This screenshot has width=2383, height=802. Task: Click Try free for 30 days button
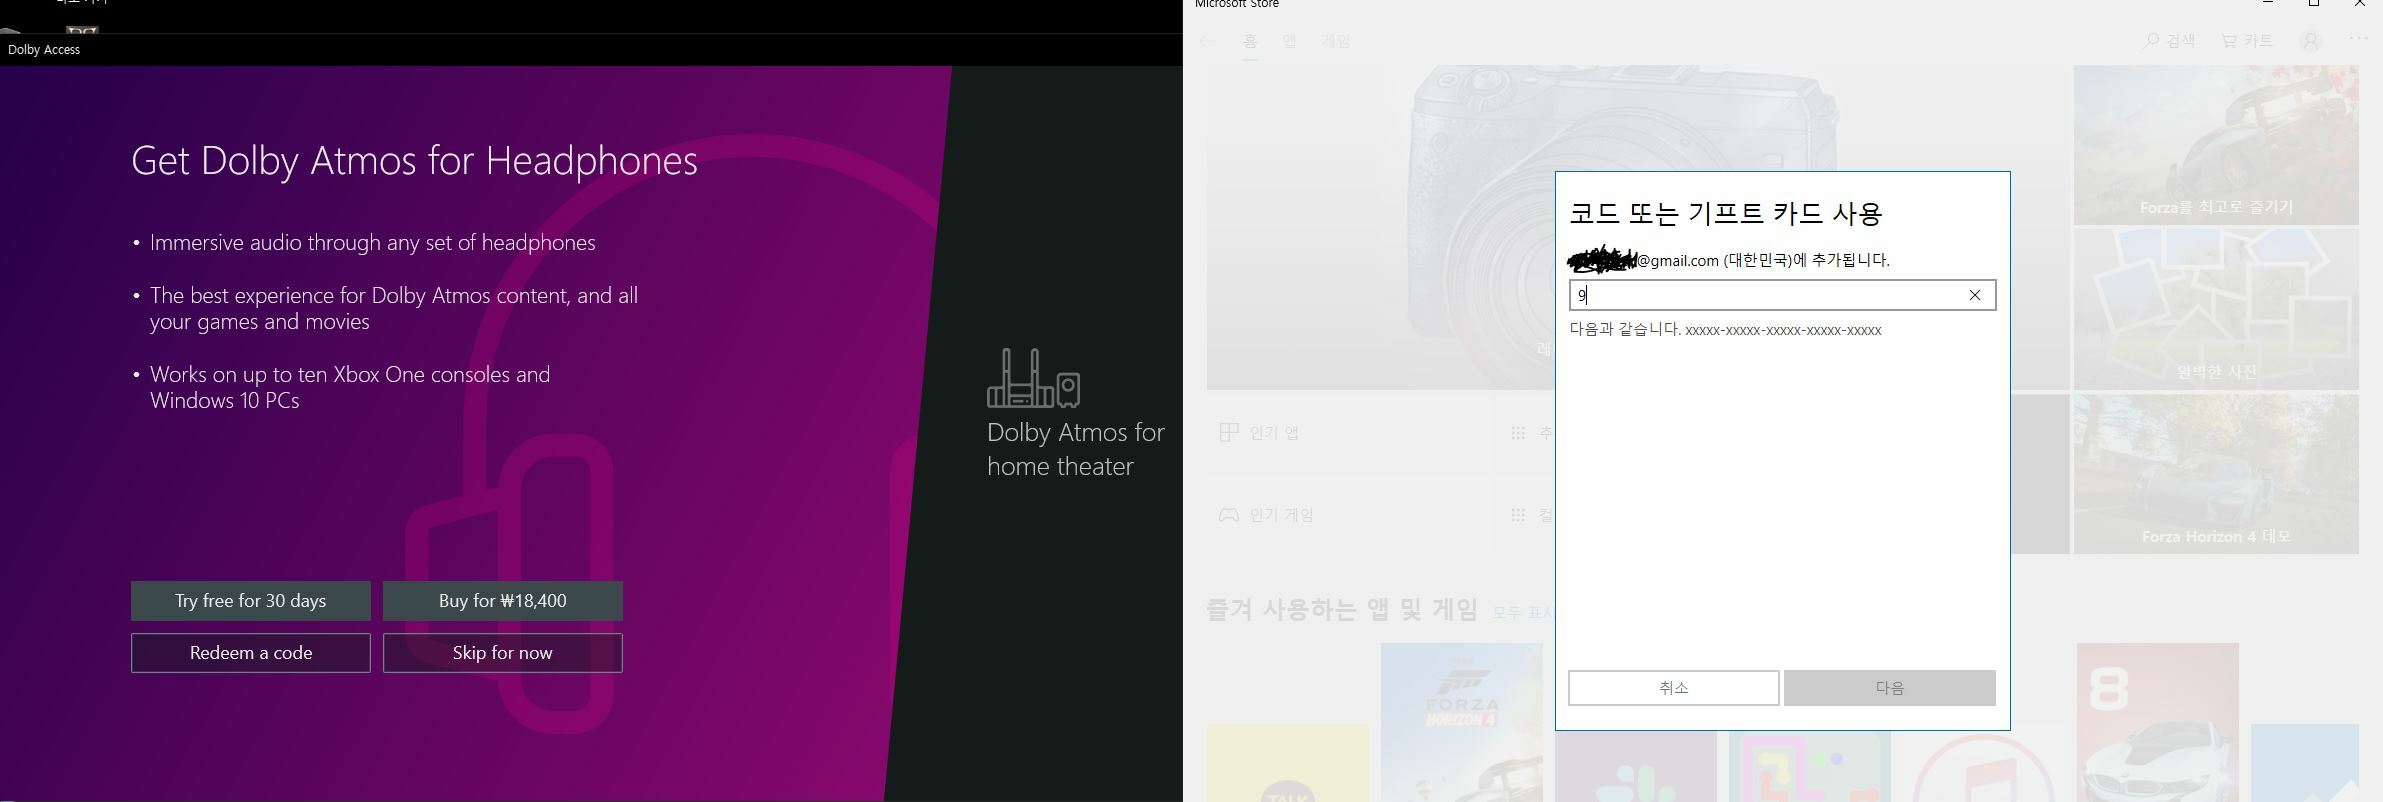coord(251,601)
